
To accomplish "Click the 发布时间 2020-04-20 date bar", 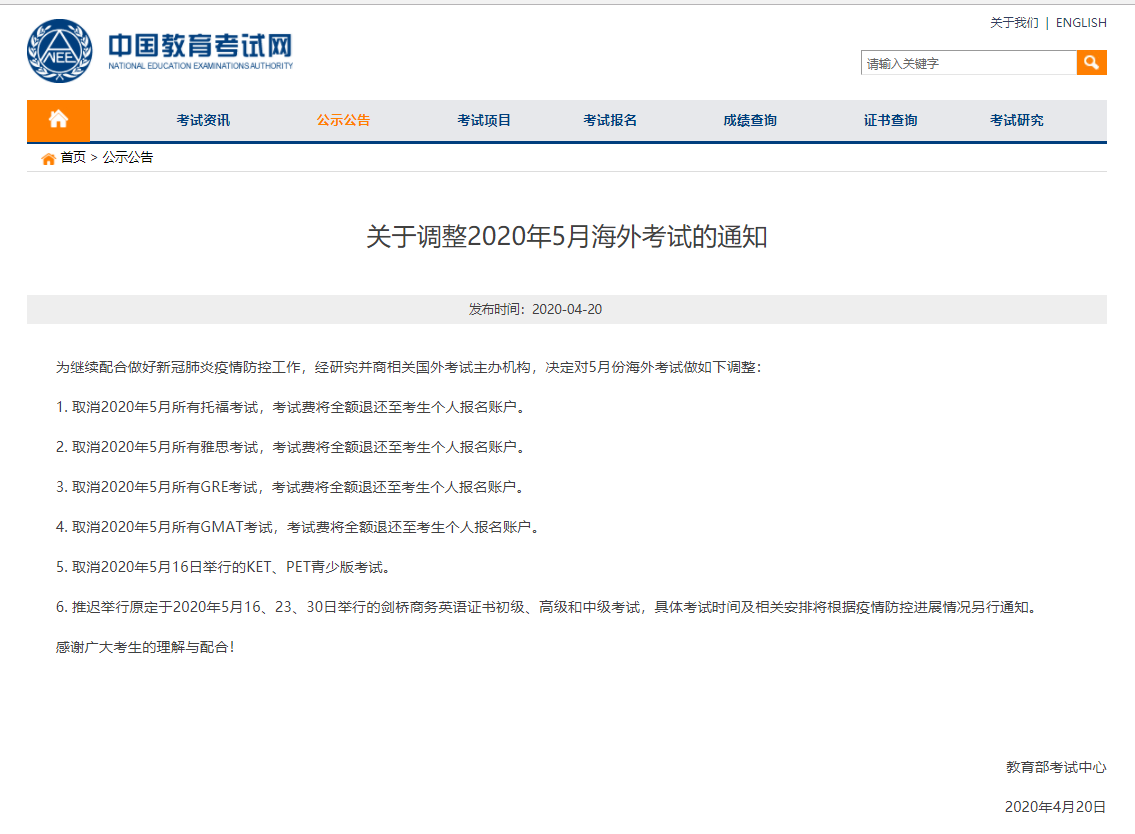I will click(566, 309).
